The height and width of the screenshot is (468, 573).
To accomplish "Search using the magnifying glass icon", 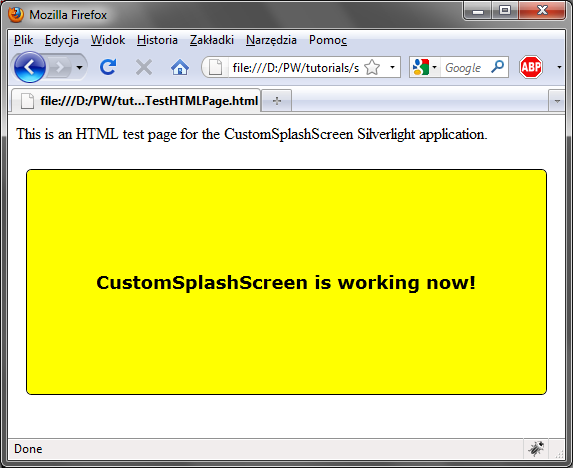I will [498, 67].
